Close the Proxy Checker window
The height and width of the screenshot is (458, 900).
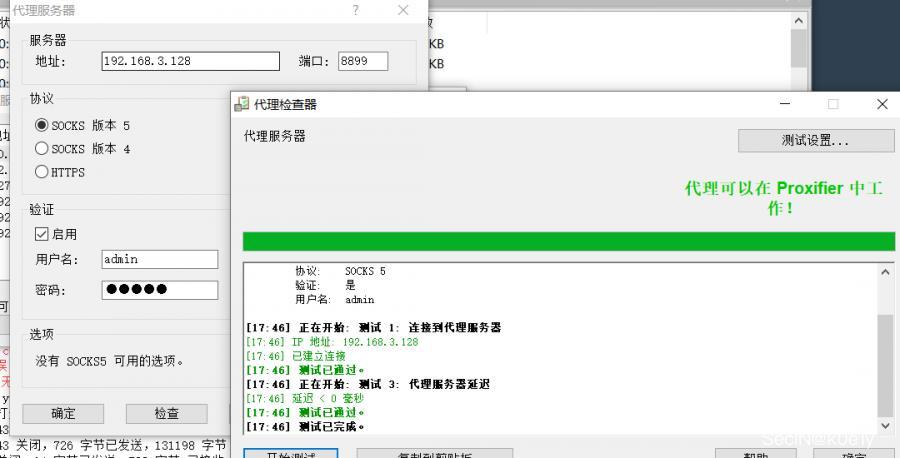(x=881, y=104)
